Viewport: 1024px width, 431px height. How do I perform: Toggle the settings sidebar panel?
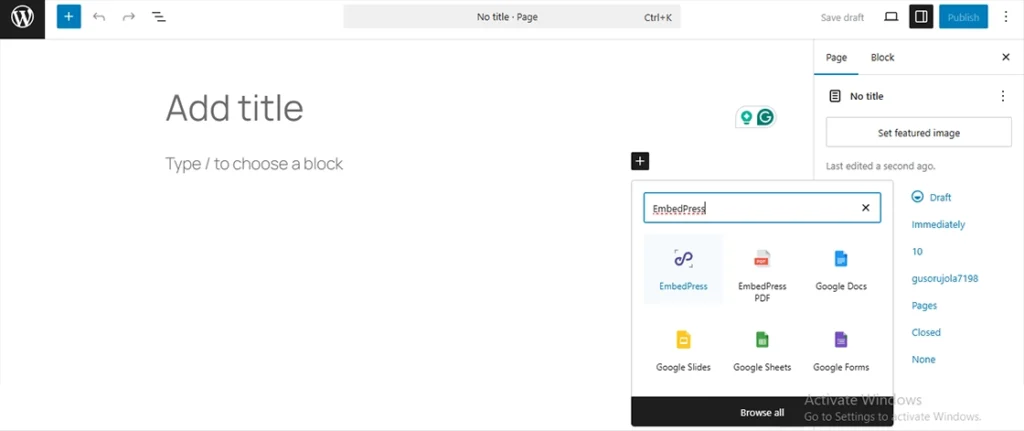pyautogui.click(x=921, y=17)
